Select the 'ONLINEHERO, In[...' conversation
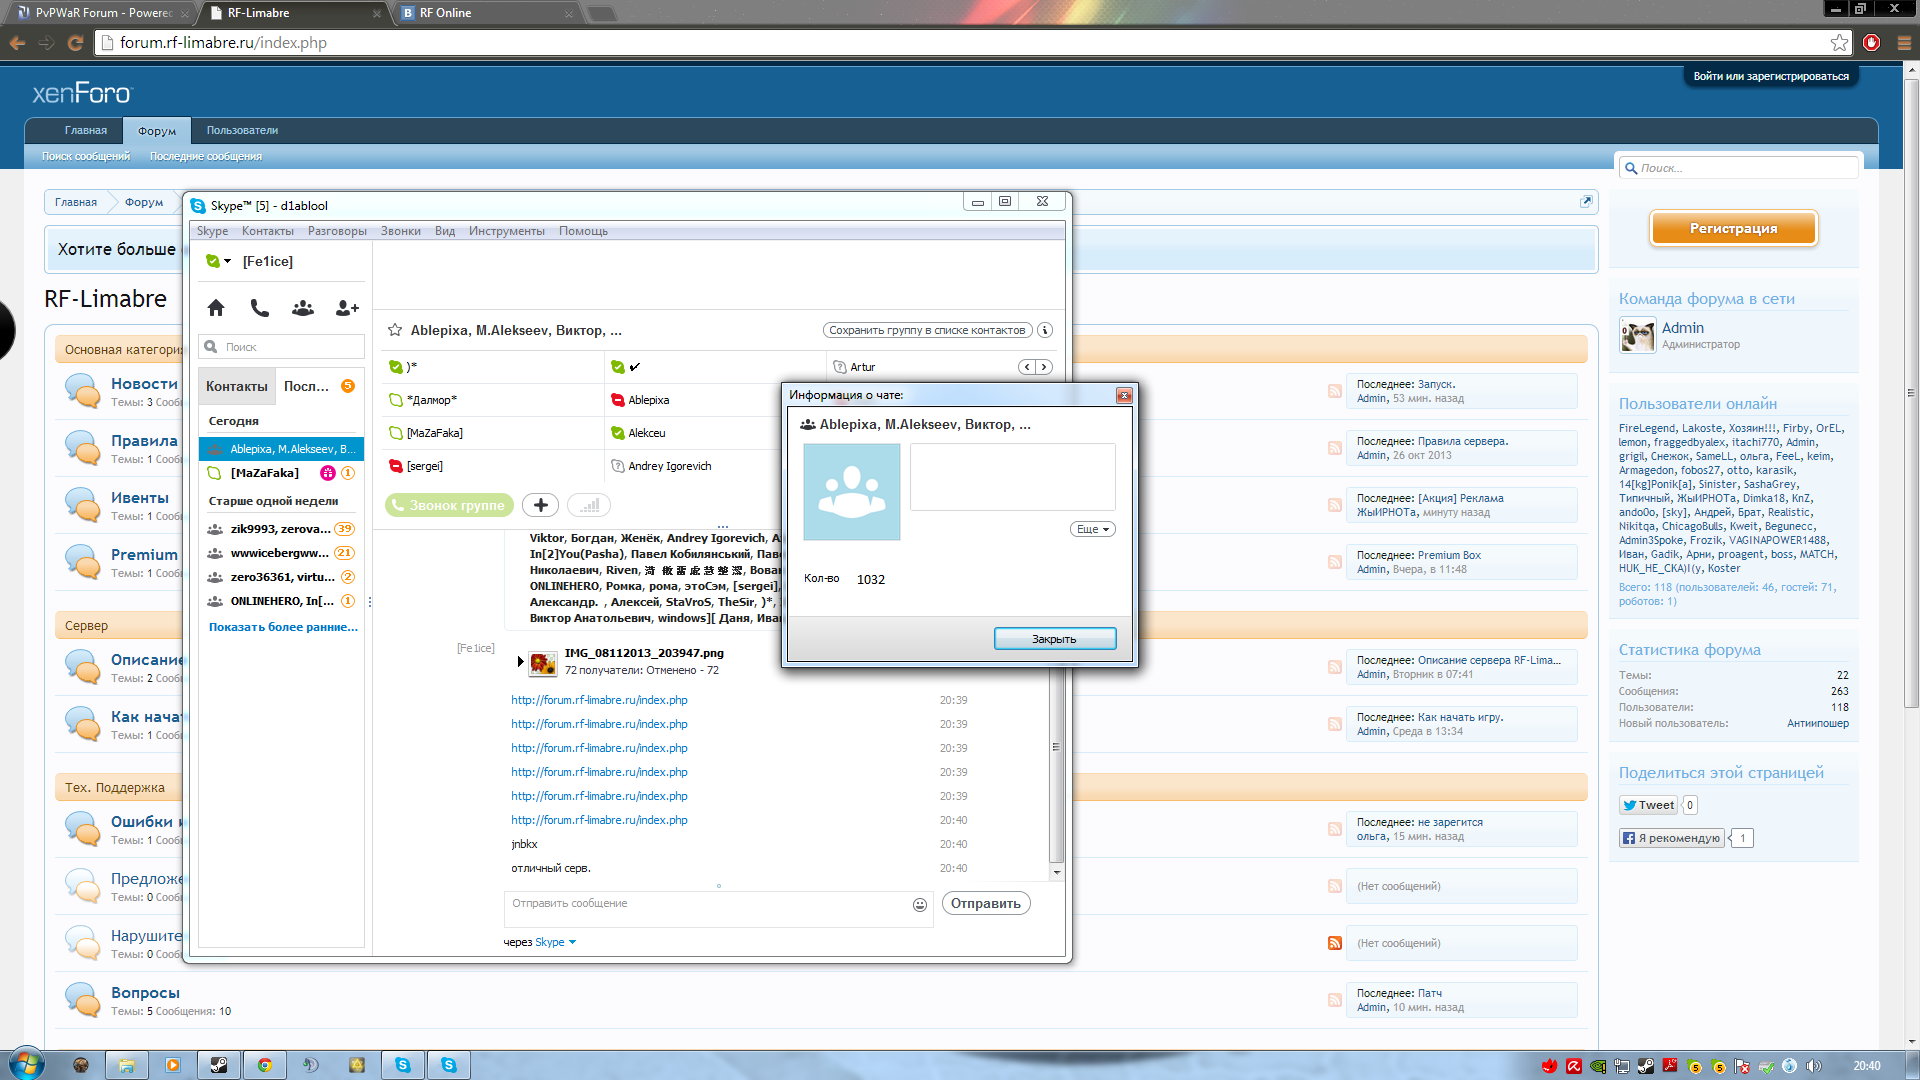 pyautogui.click(x=281, y=601)
